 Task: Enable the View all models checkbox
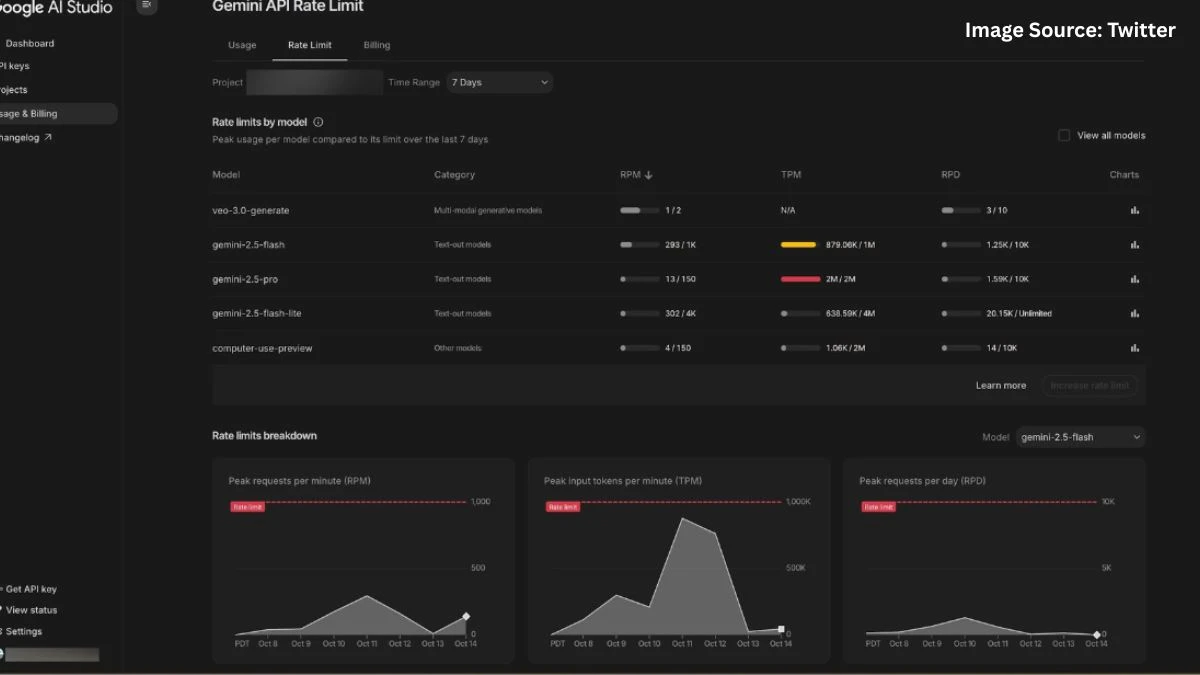click(1064, 135)
